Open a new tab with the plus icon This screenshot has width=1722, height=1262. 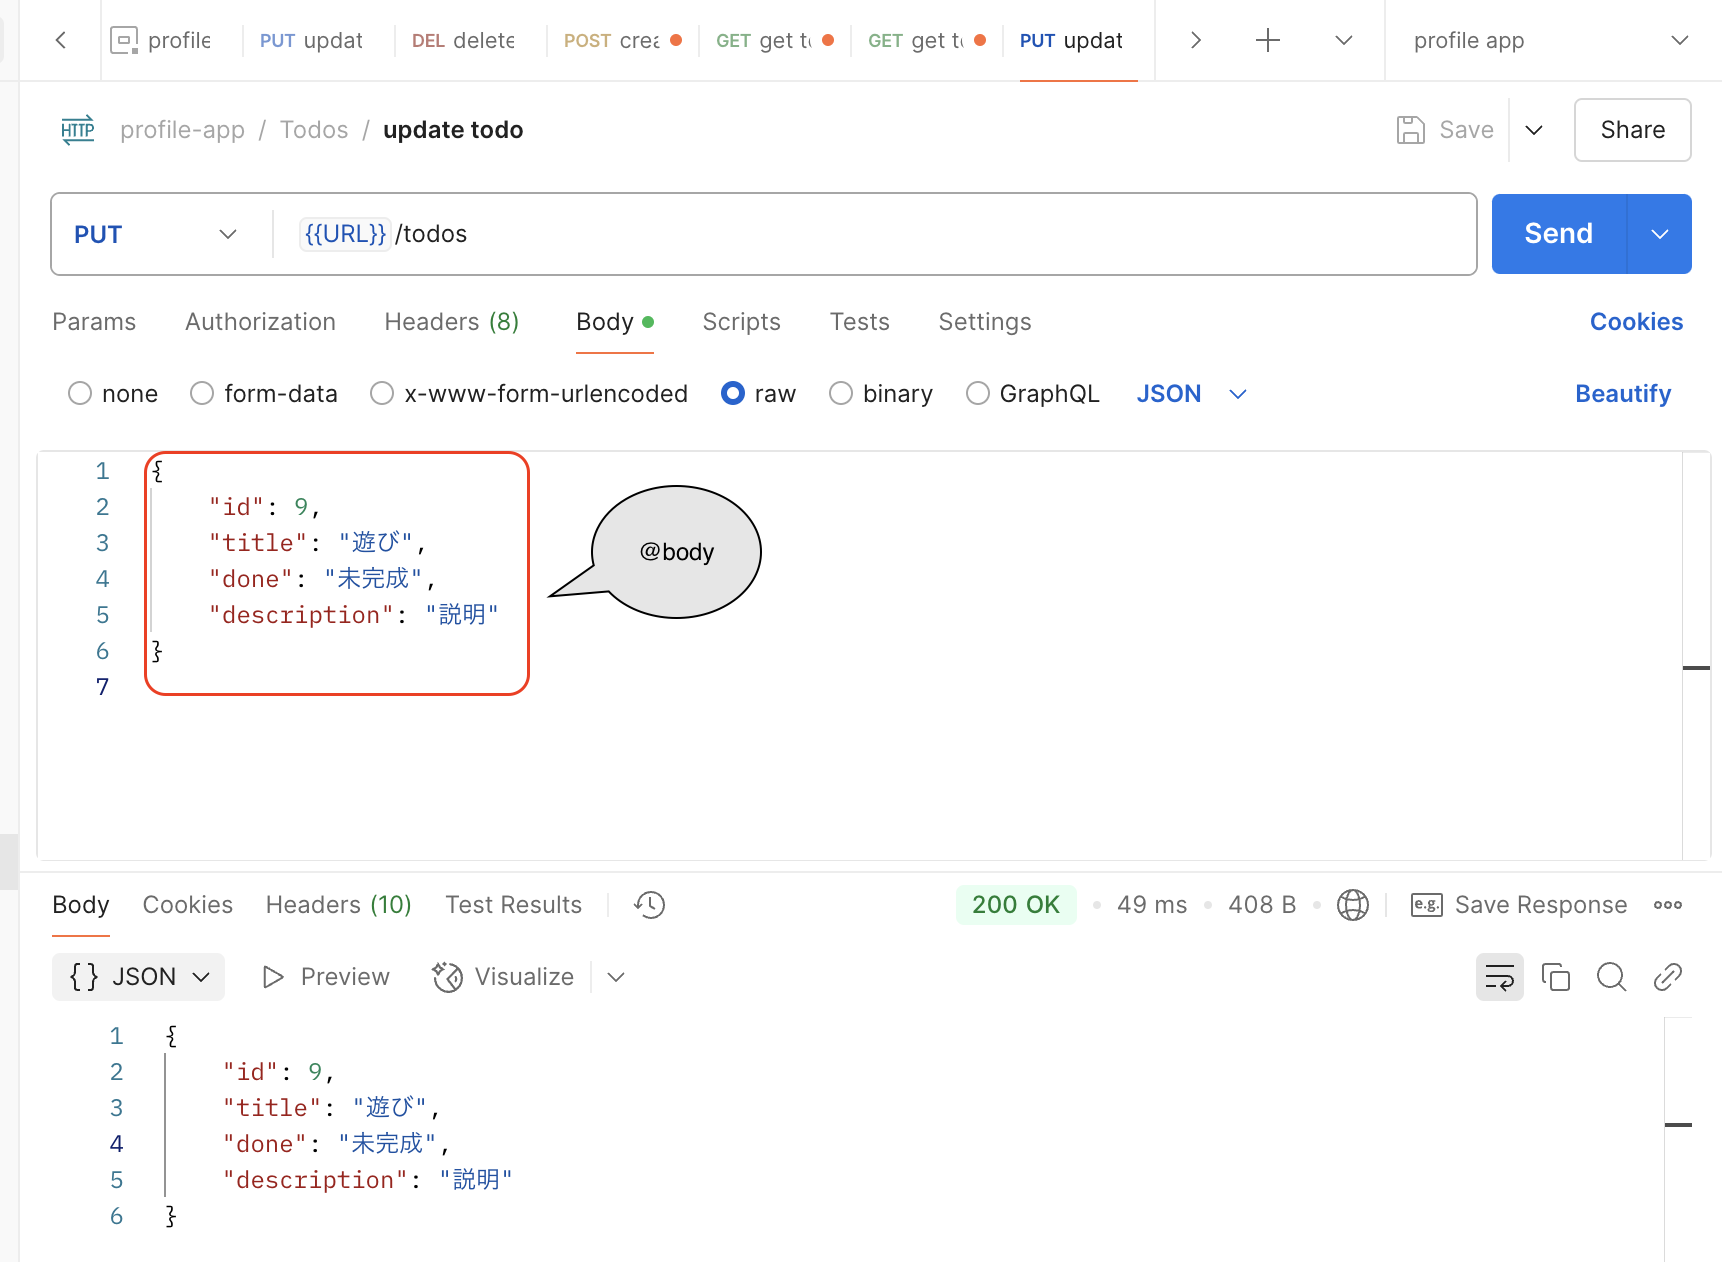tap(1267, 40)
